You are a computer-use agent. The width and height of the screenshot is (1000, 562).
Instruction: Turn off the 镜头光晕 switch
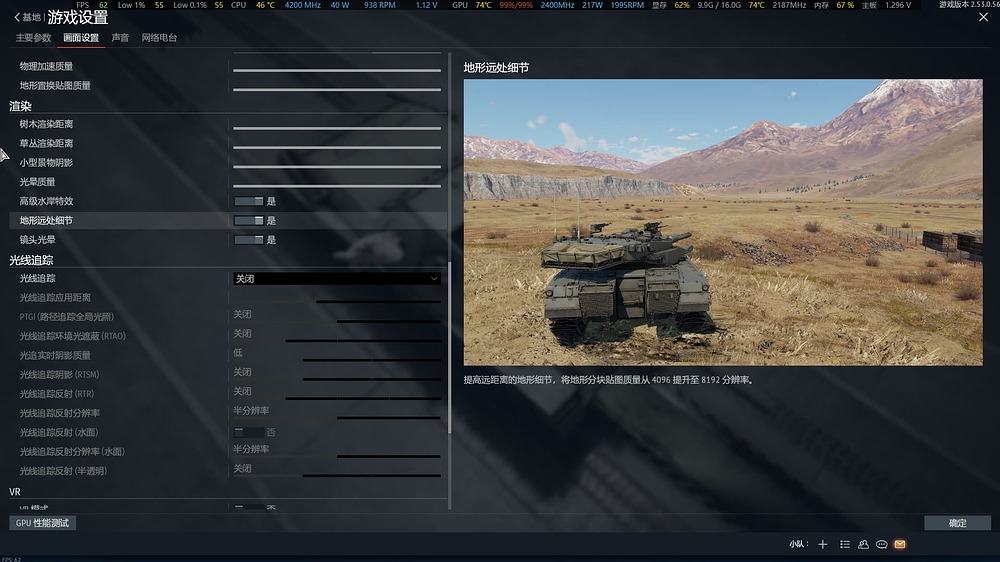click(248, 240)
